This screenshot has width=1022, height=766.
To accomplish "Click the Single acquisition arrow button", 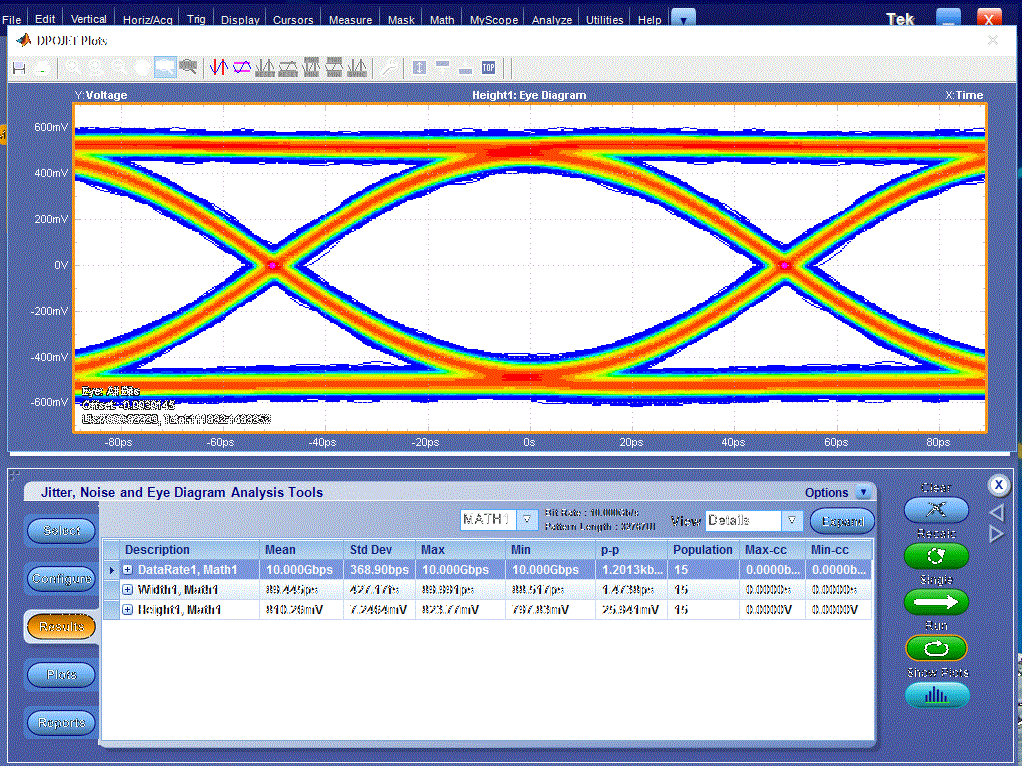I will (937, 602).
